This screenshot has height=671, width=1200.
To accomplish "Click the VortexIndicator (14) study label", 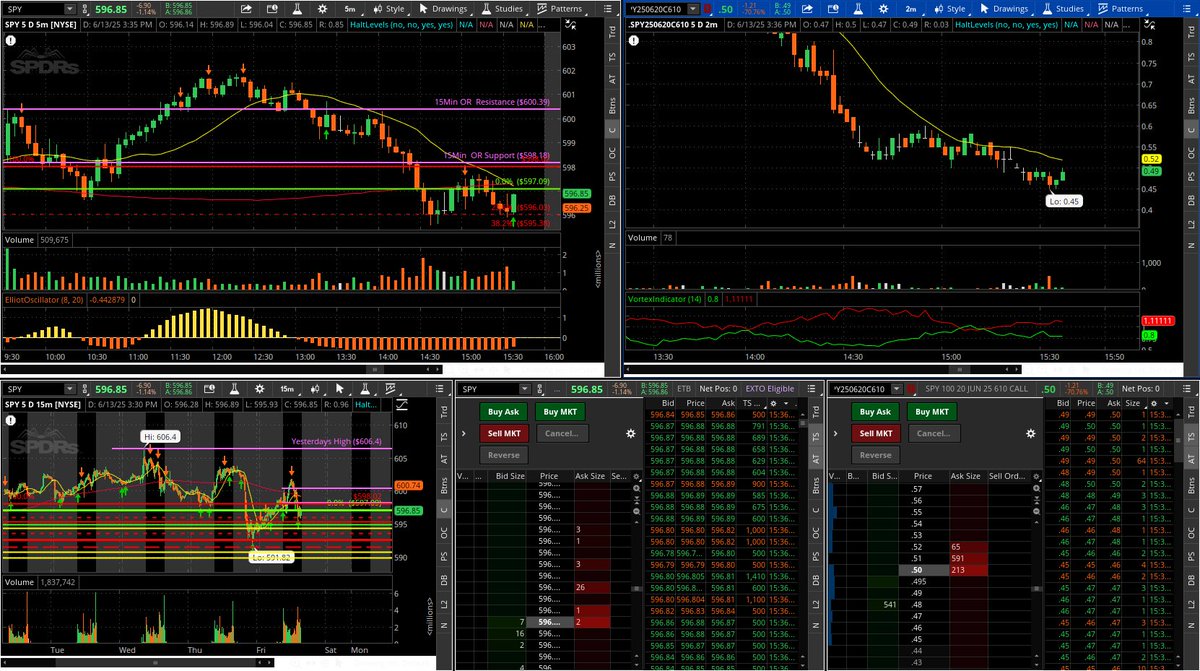I will click(x=666, y=298).
